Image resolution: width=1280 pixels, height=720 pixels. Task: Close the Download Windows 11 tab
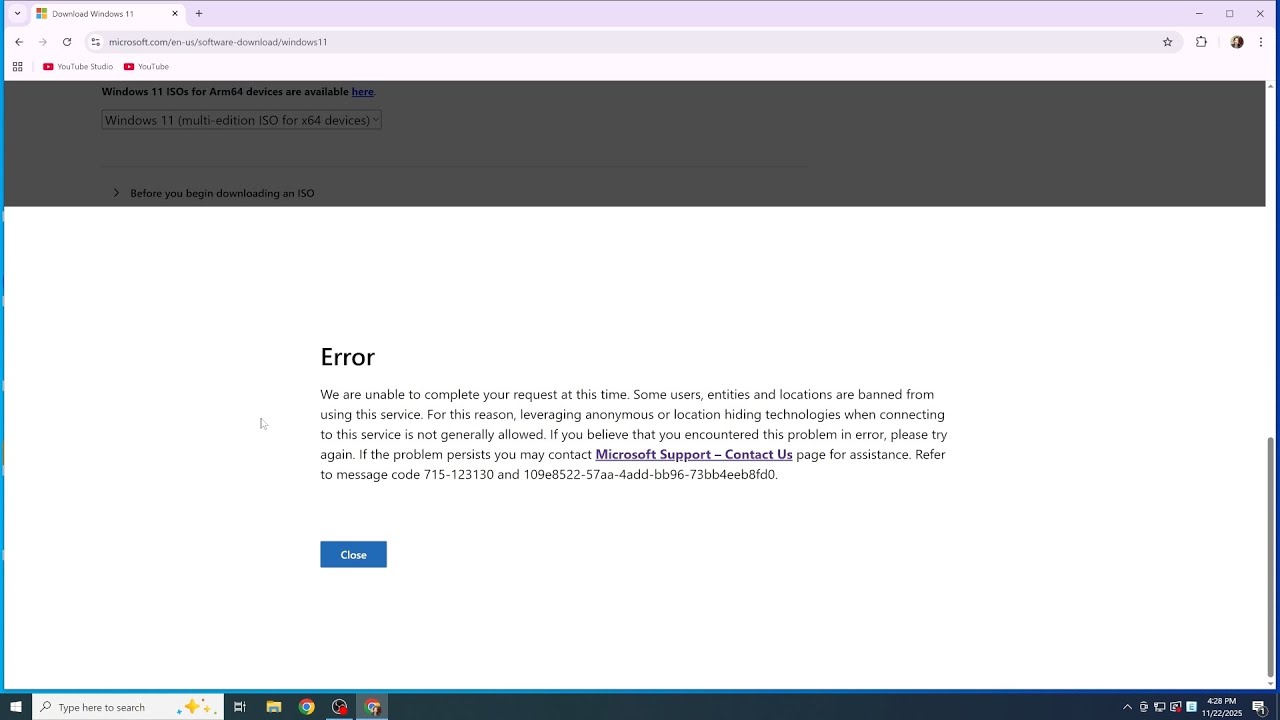click(175, 14)
